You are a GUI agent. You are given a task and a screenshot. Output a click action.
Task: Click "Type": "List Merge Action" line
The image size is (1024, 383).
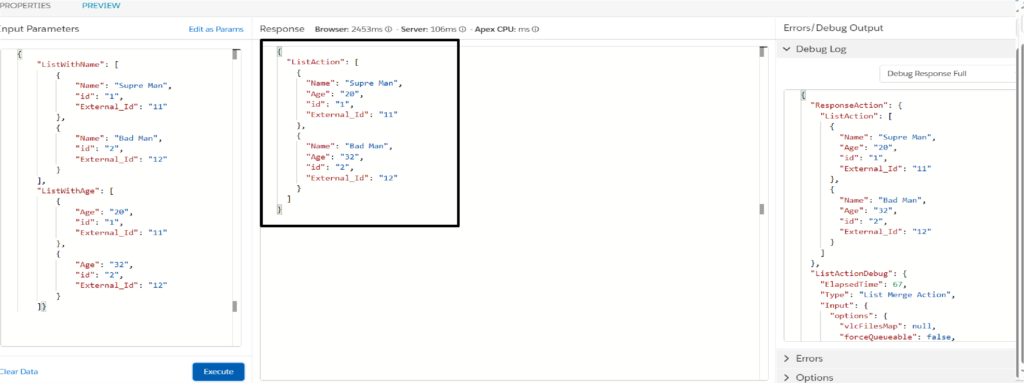tap(889, 294)
